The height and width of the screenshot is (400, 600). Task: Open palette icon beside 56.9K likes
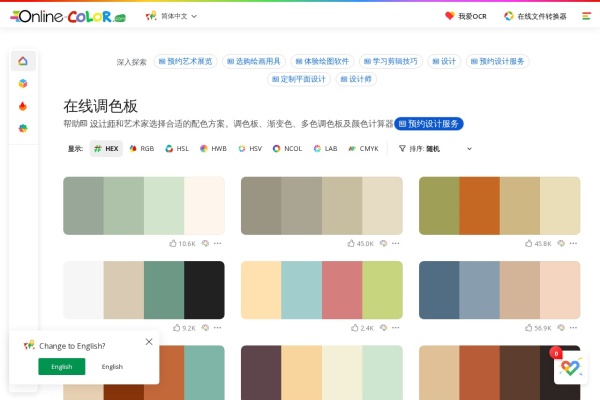point(561,328)
